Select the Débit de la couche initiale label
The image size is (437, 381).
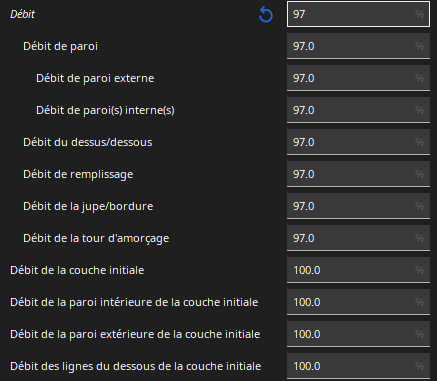pos(77,270)
